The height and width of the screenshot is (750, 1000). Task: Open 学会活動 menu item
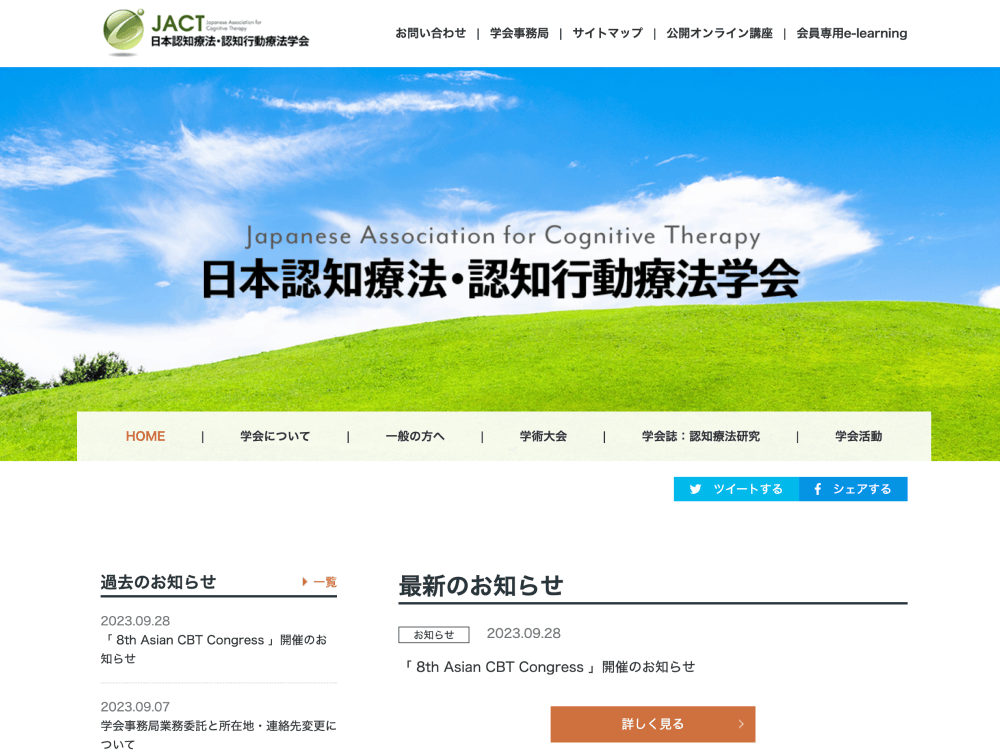(x=858, y=436)
